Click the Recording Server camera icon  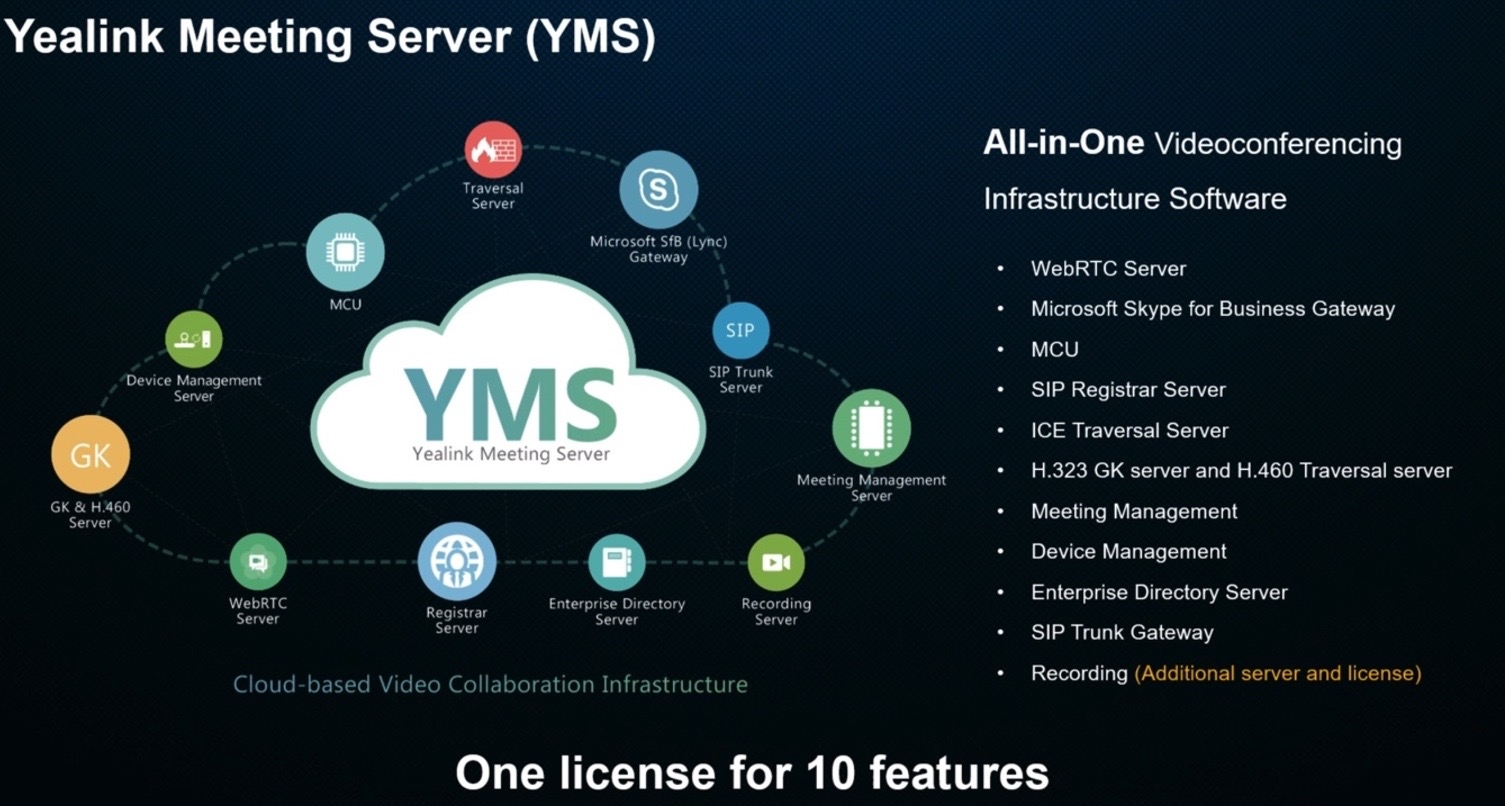[776, 562]
